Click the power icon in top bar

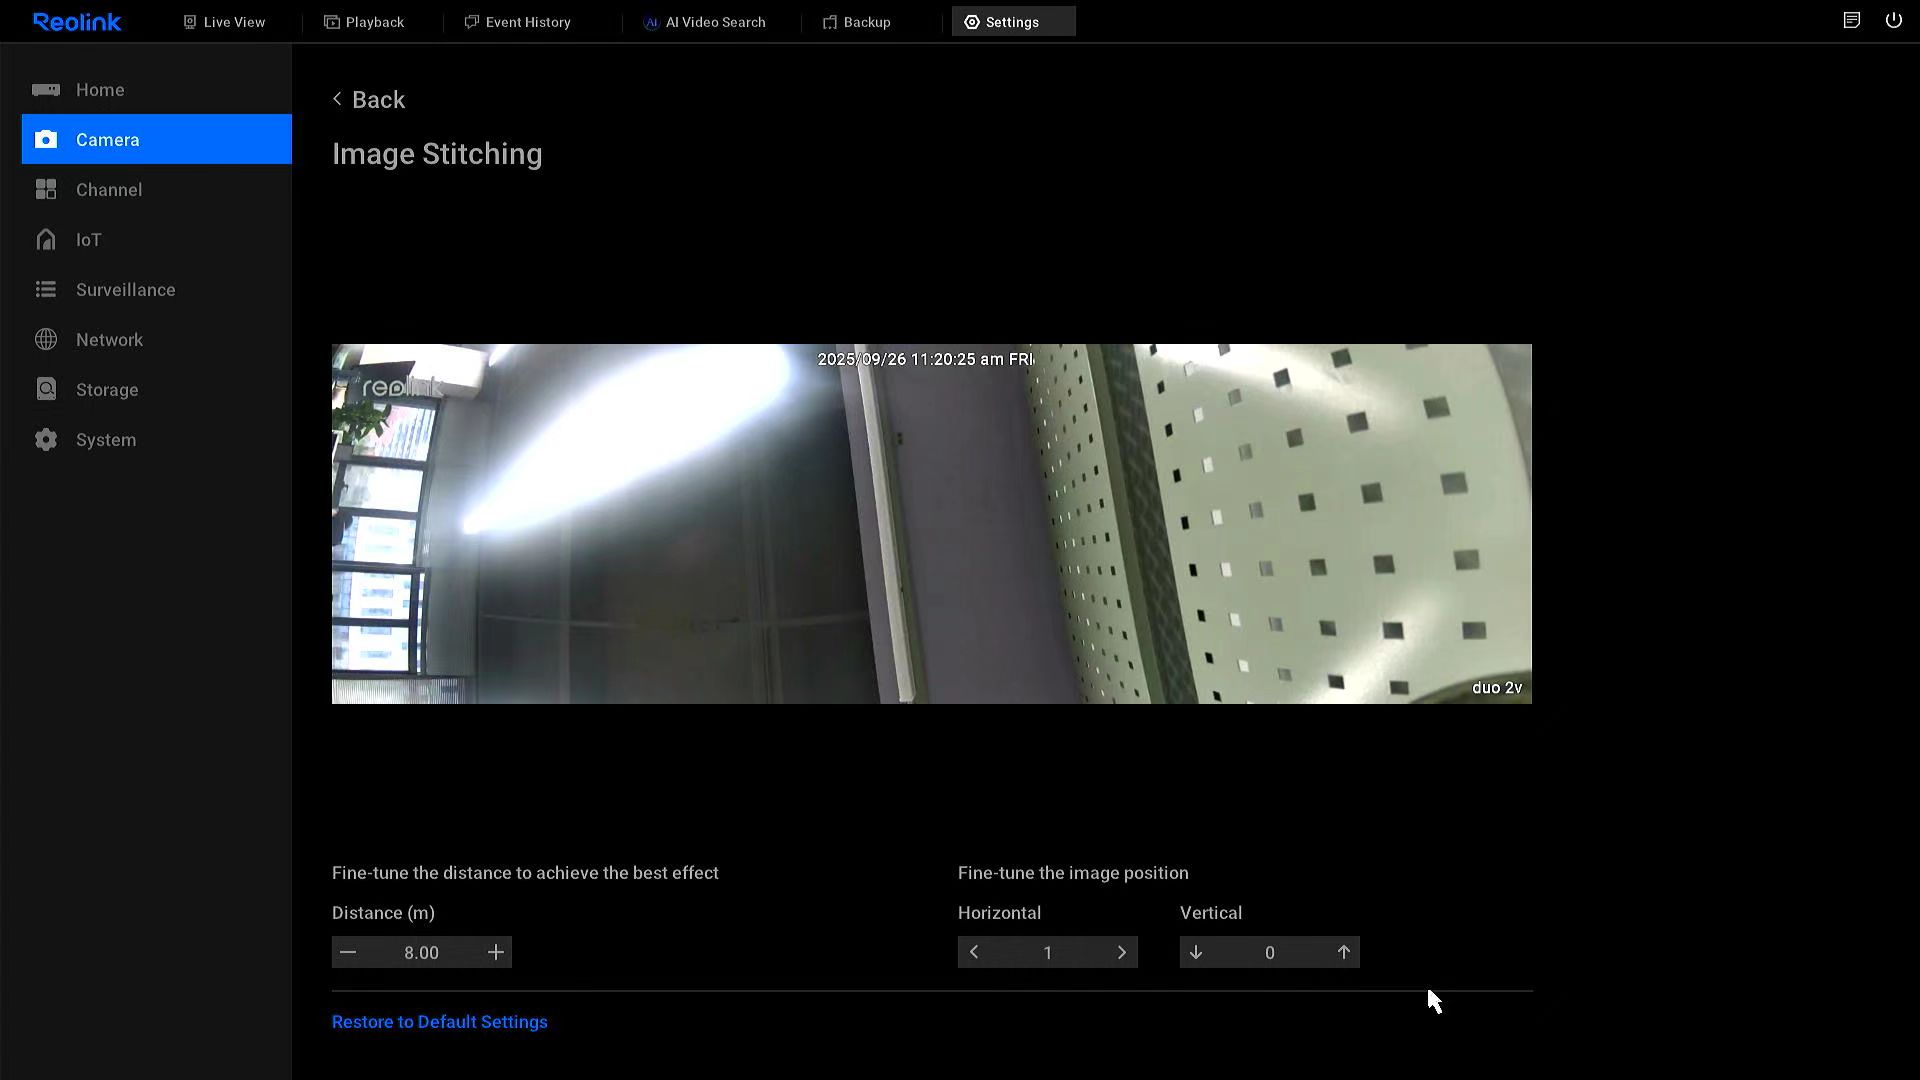pyautogui.click(x=1893, y=20)
